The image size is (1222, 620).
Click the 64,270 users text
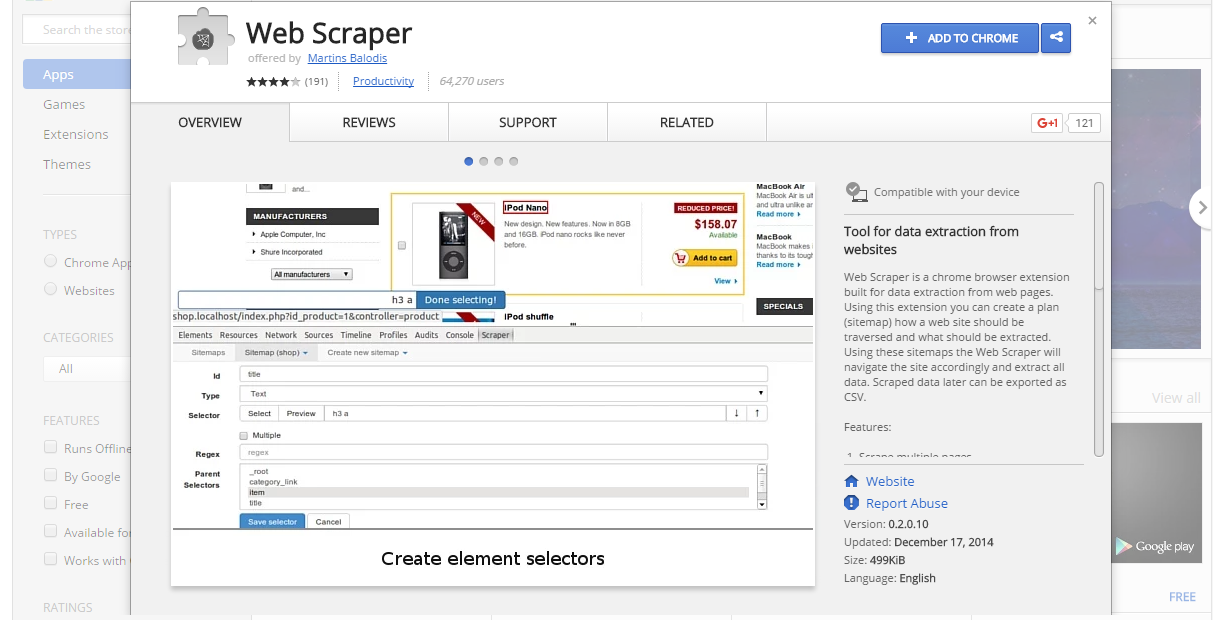(471, 81)
